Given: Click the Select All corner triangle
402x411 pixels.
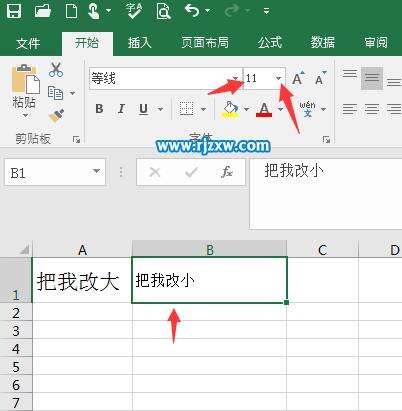Looking at the screenshot, I should 24,250.
